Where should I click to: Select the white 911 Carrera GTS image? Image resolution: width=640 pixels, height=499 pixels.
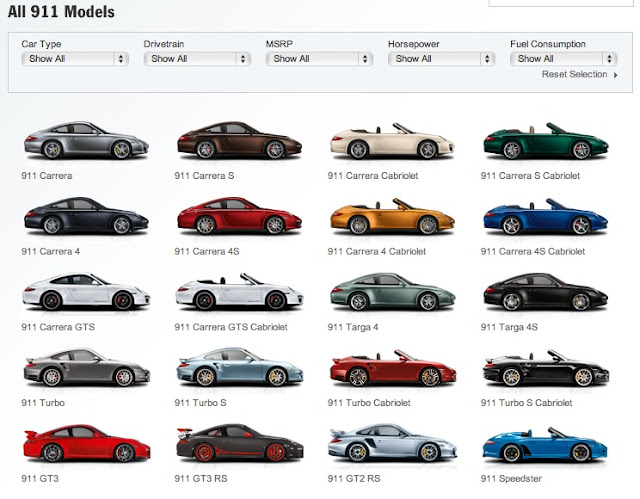(86, 292)
